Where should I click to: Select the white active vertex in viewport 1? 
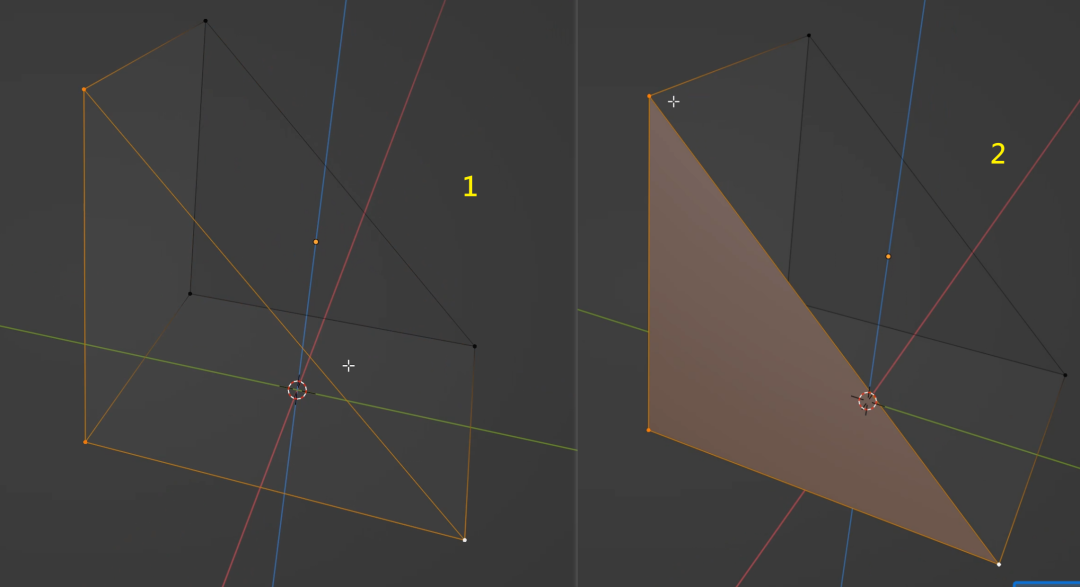pos(465,539)
